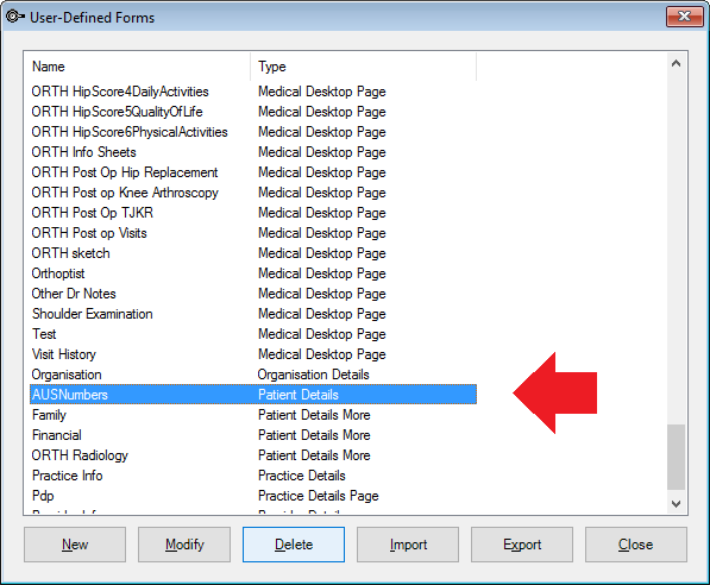Select the Financial row
This screenshot has width=710, height=585.
[x=254, y=435]
